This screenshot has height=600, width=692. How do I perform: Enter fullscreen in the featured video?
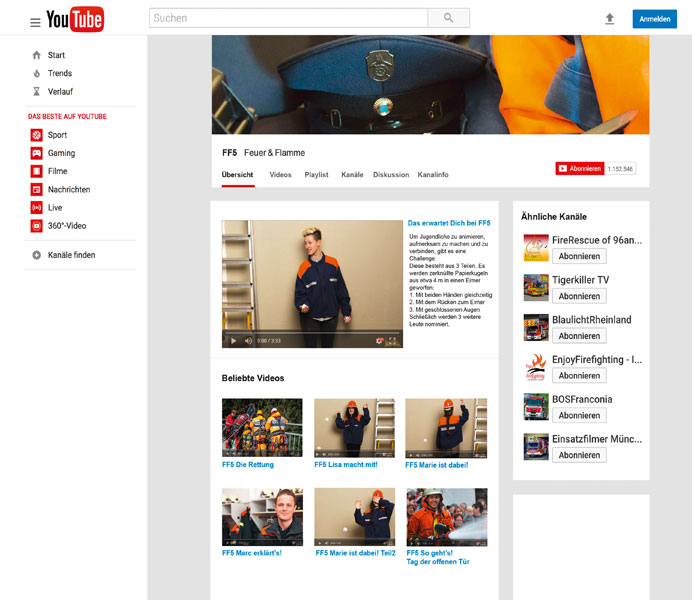tap(393, 341)
